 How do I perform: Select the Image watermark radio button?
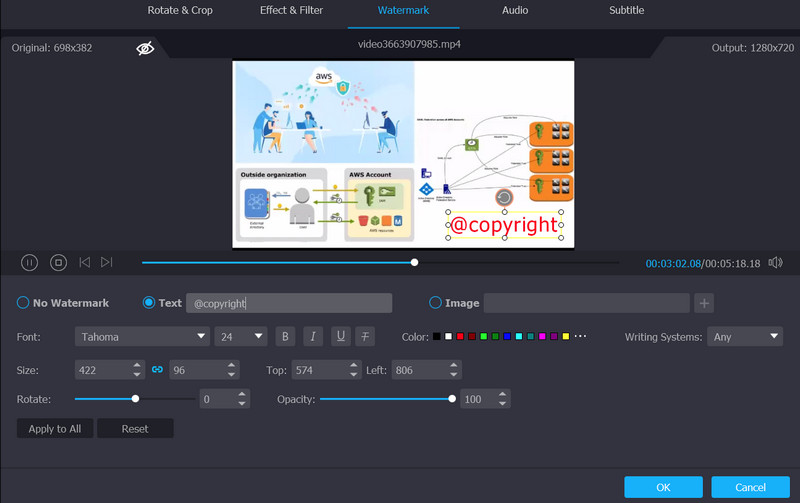pyautogui.click(x=435, y=303)
